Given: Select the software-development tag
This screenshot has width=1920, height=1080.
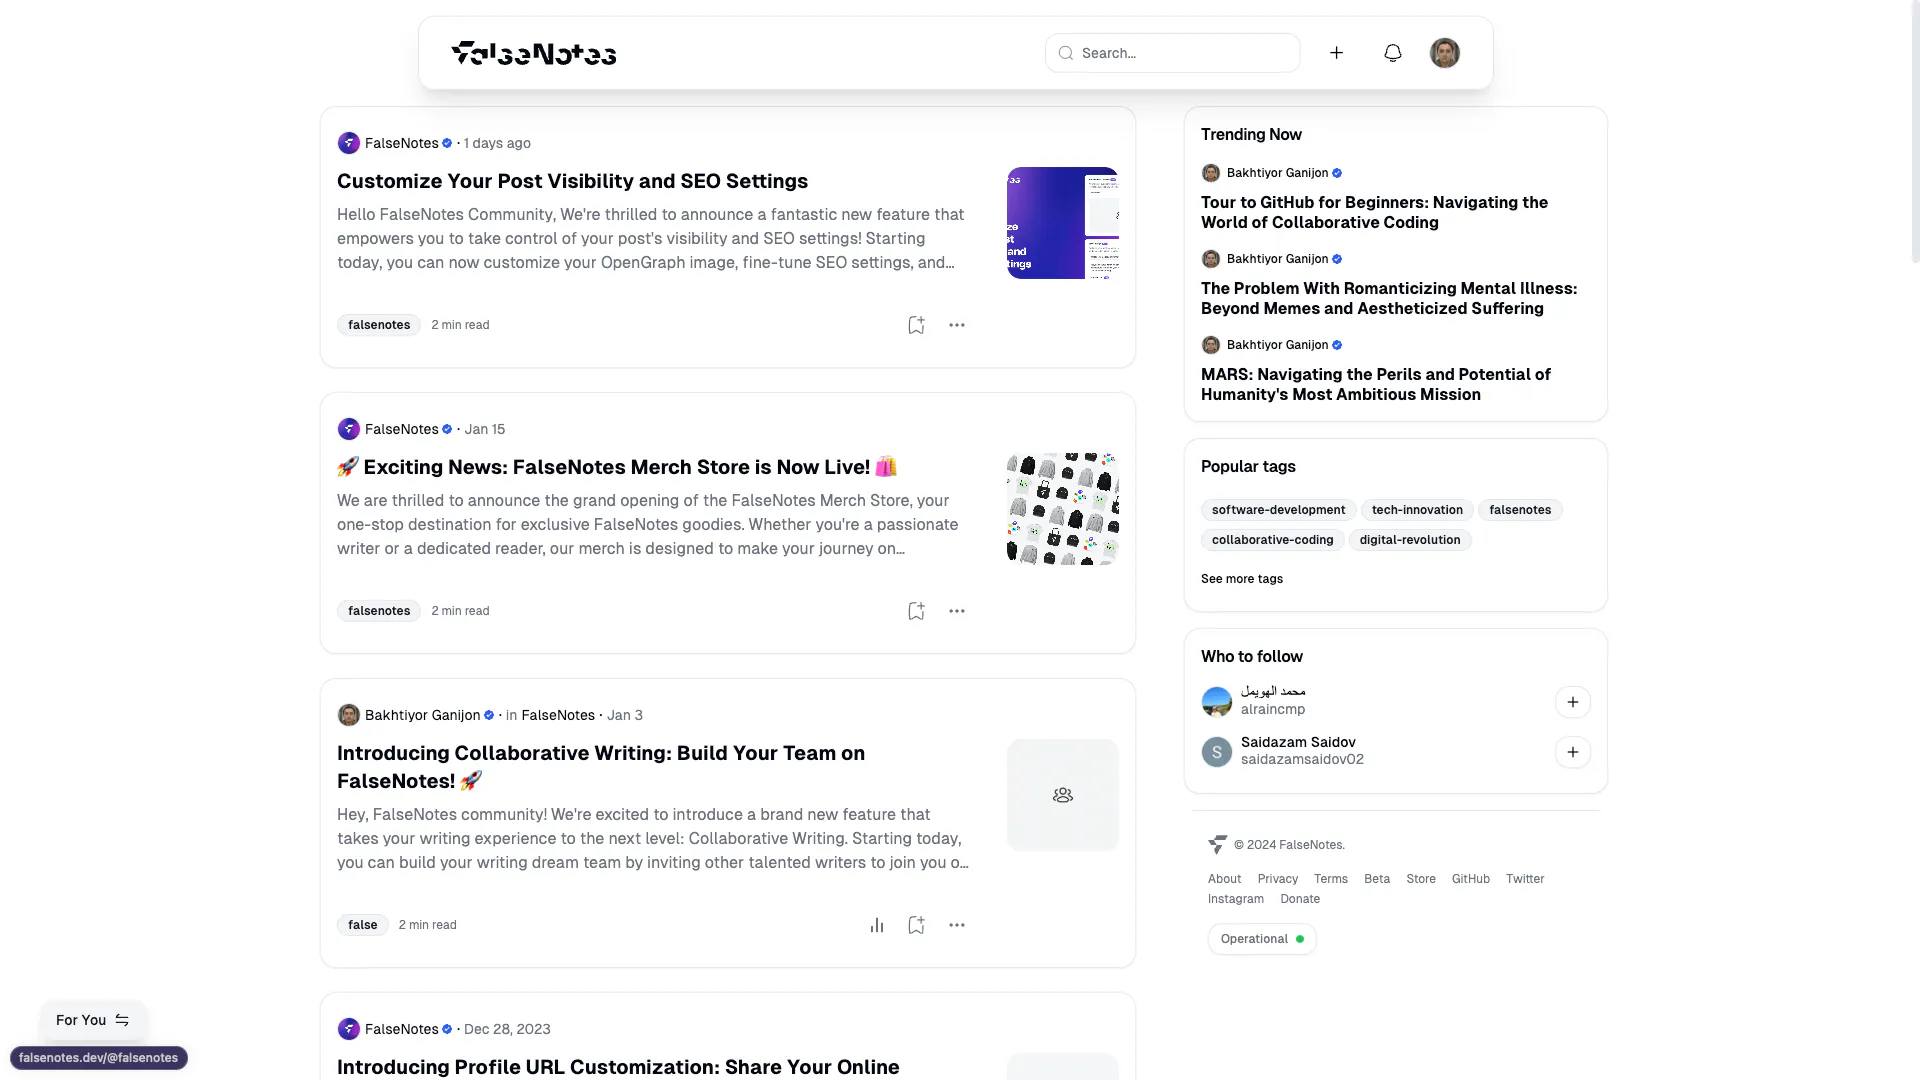Looking at the screenshot, I should click(x=1278, y=510).
